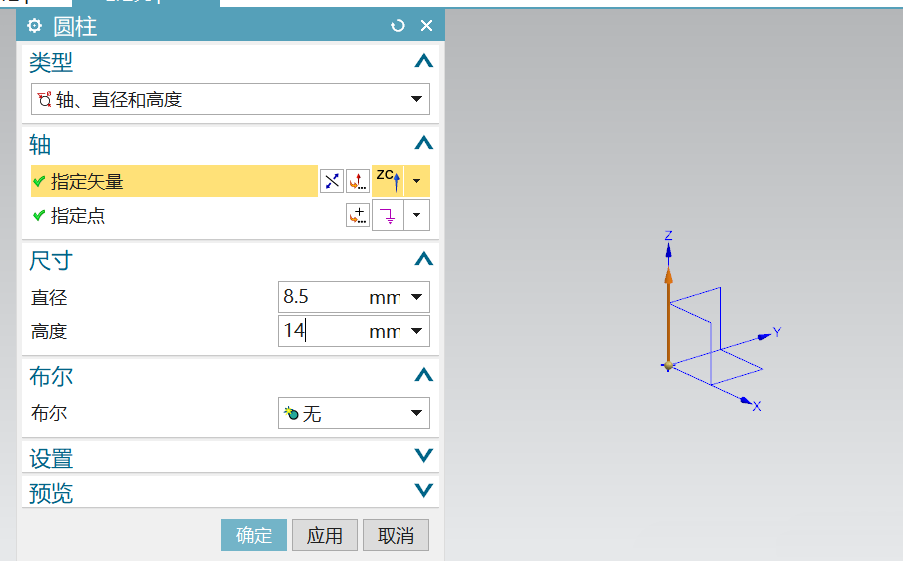Open the 直径 unit dropdown arrow
Viewport: 903px width, 561px height.
tap(416, 297)
